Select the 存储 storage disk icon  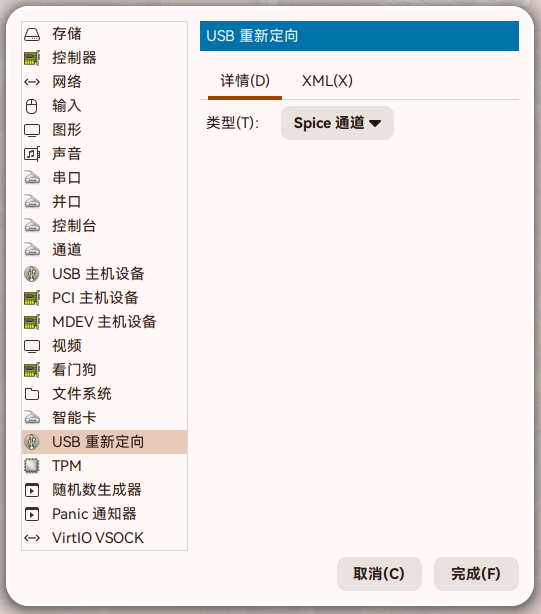coord(32,34)
